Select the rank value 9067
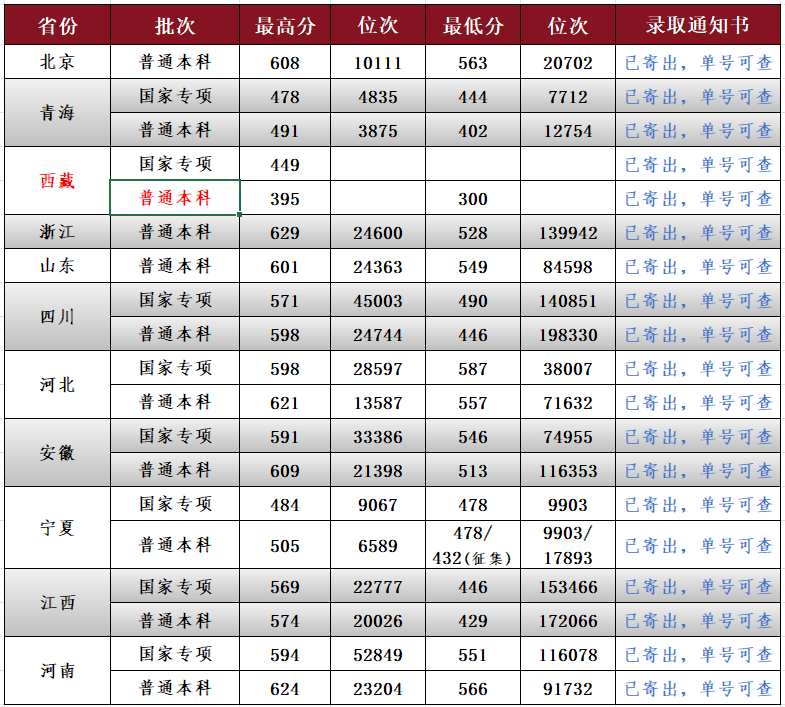The height and width of the screenshot is (707, 785). pyautogui.click(x=378, y=505)
